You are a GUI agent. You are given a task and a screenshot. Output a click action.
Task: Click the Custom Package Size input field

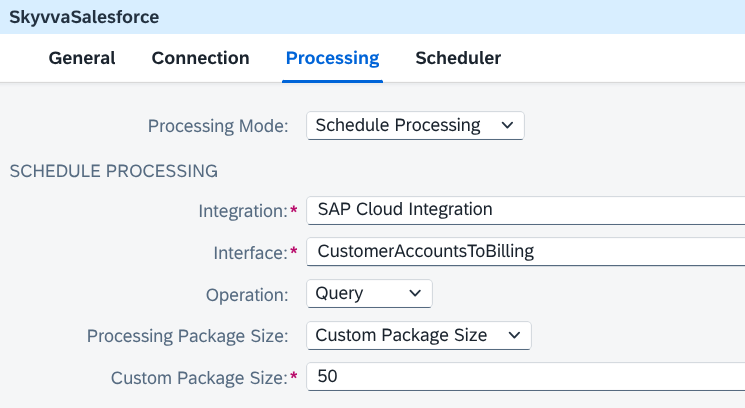[x=525, y=377]
